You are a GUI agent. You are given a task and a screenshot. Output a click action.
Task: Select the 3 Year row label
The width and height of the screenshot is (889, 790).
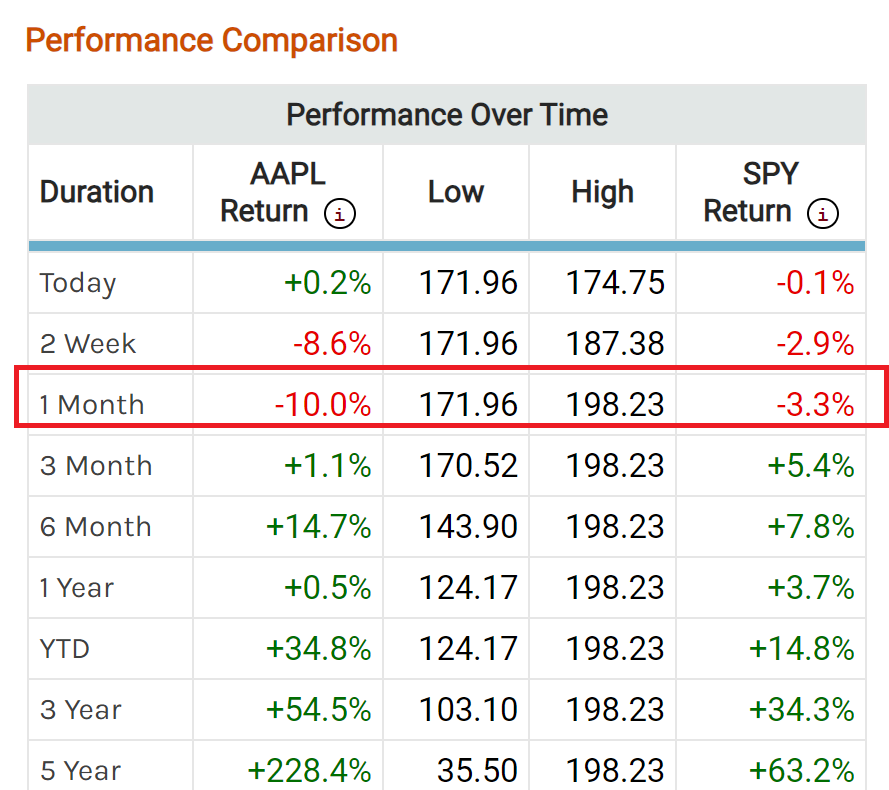click(x=81, y=709)
